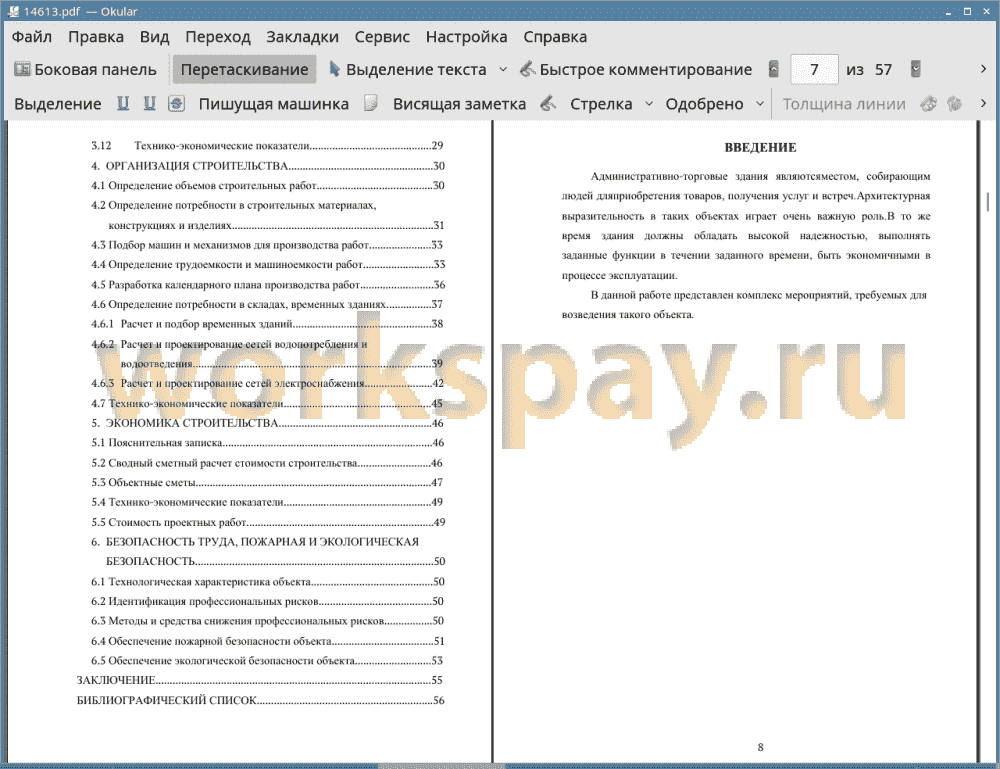Screen dimensions: 1000x769
Task: Click contents line '6.2 Идентификация профессиональных рисков'
Action: [x=267, y=601]
